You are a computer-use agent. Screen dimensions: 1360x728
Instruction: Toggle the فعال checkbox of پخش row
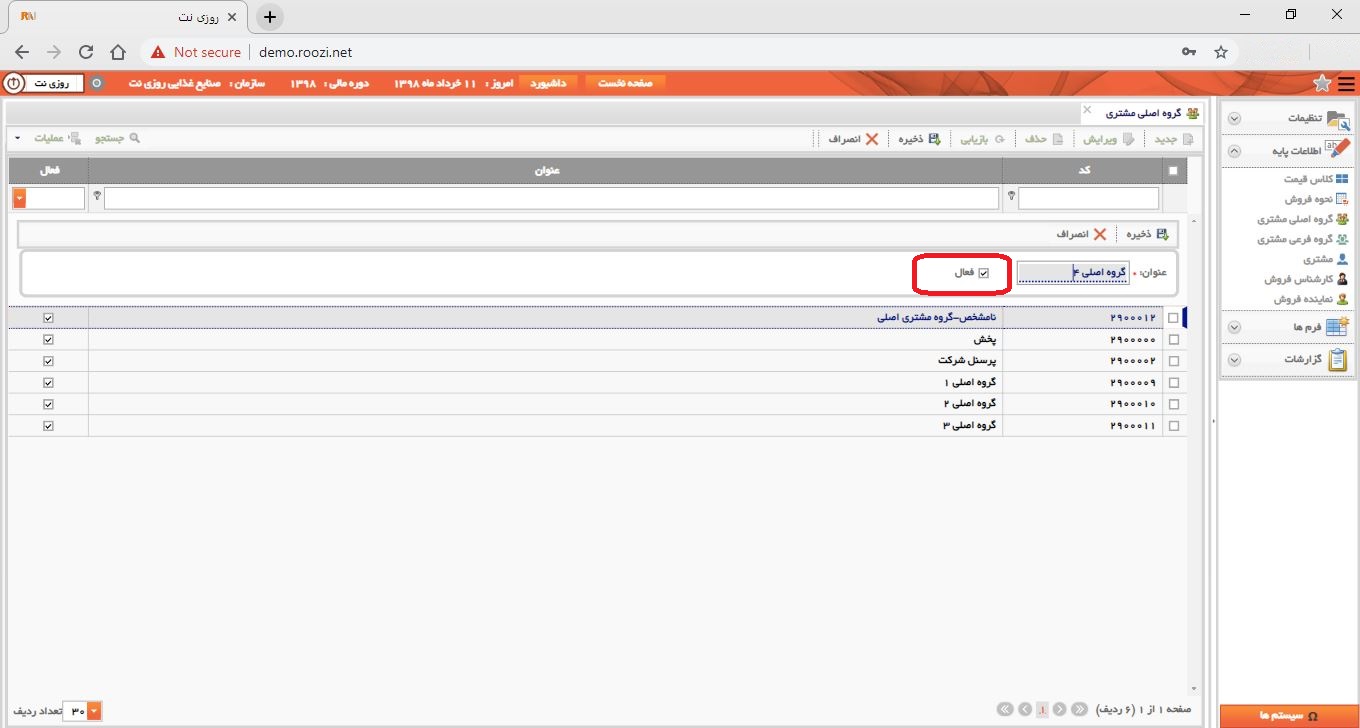[x=48, y=340]
